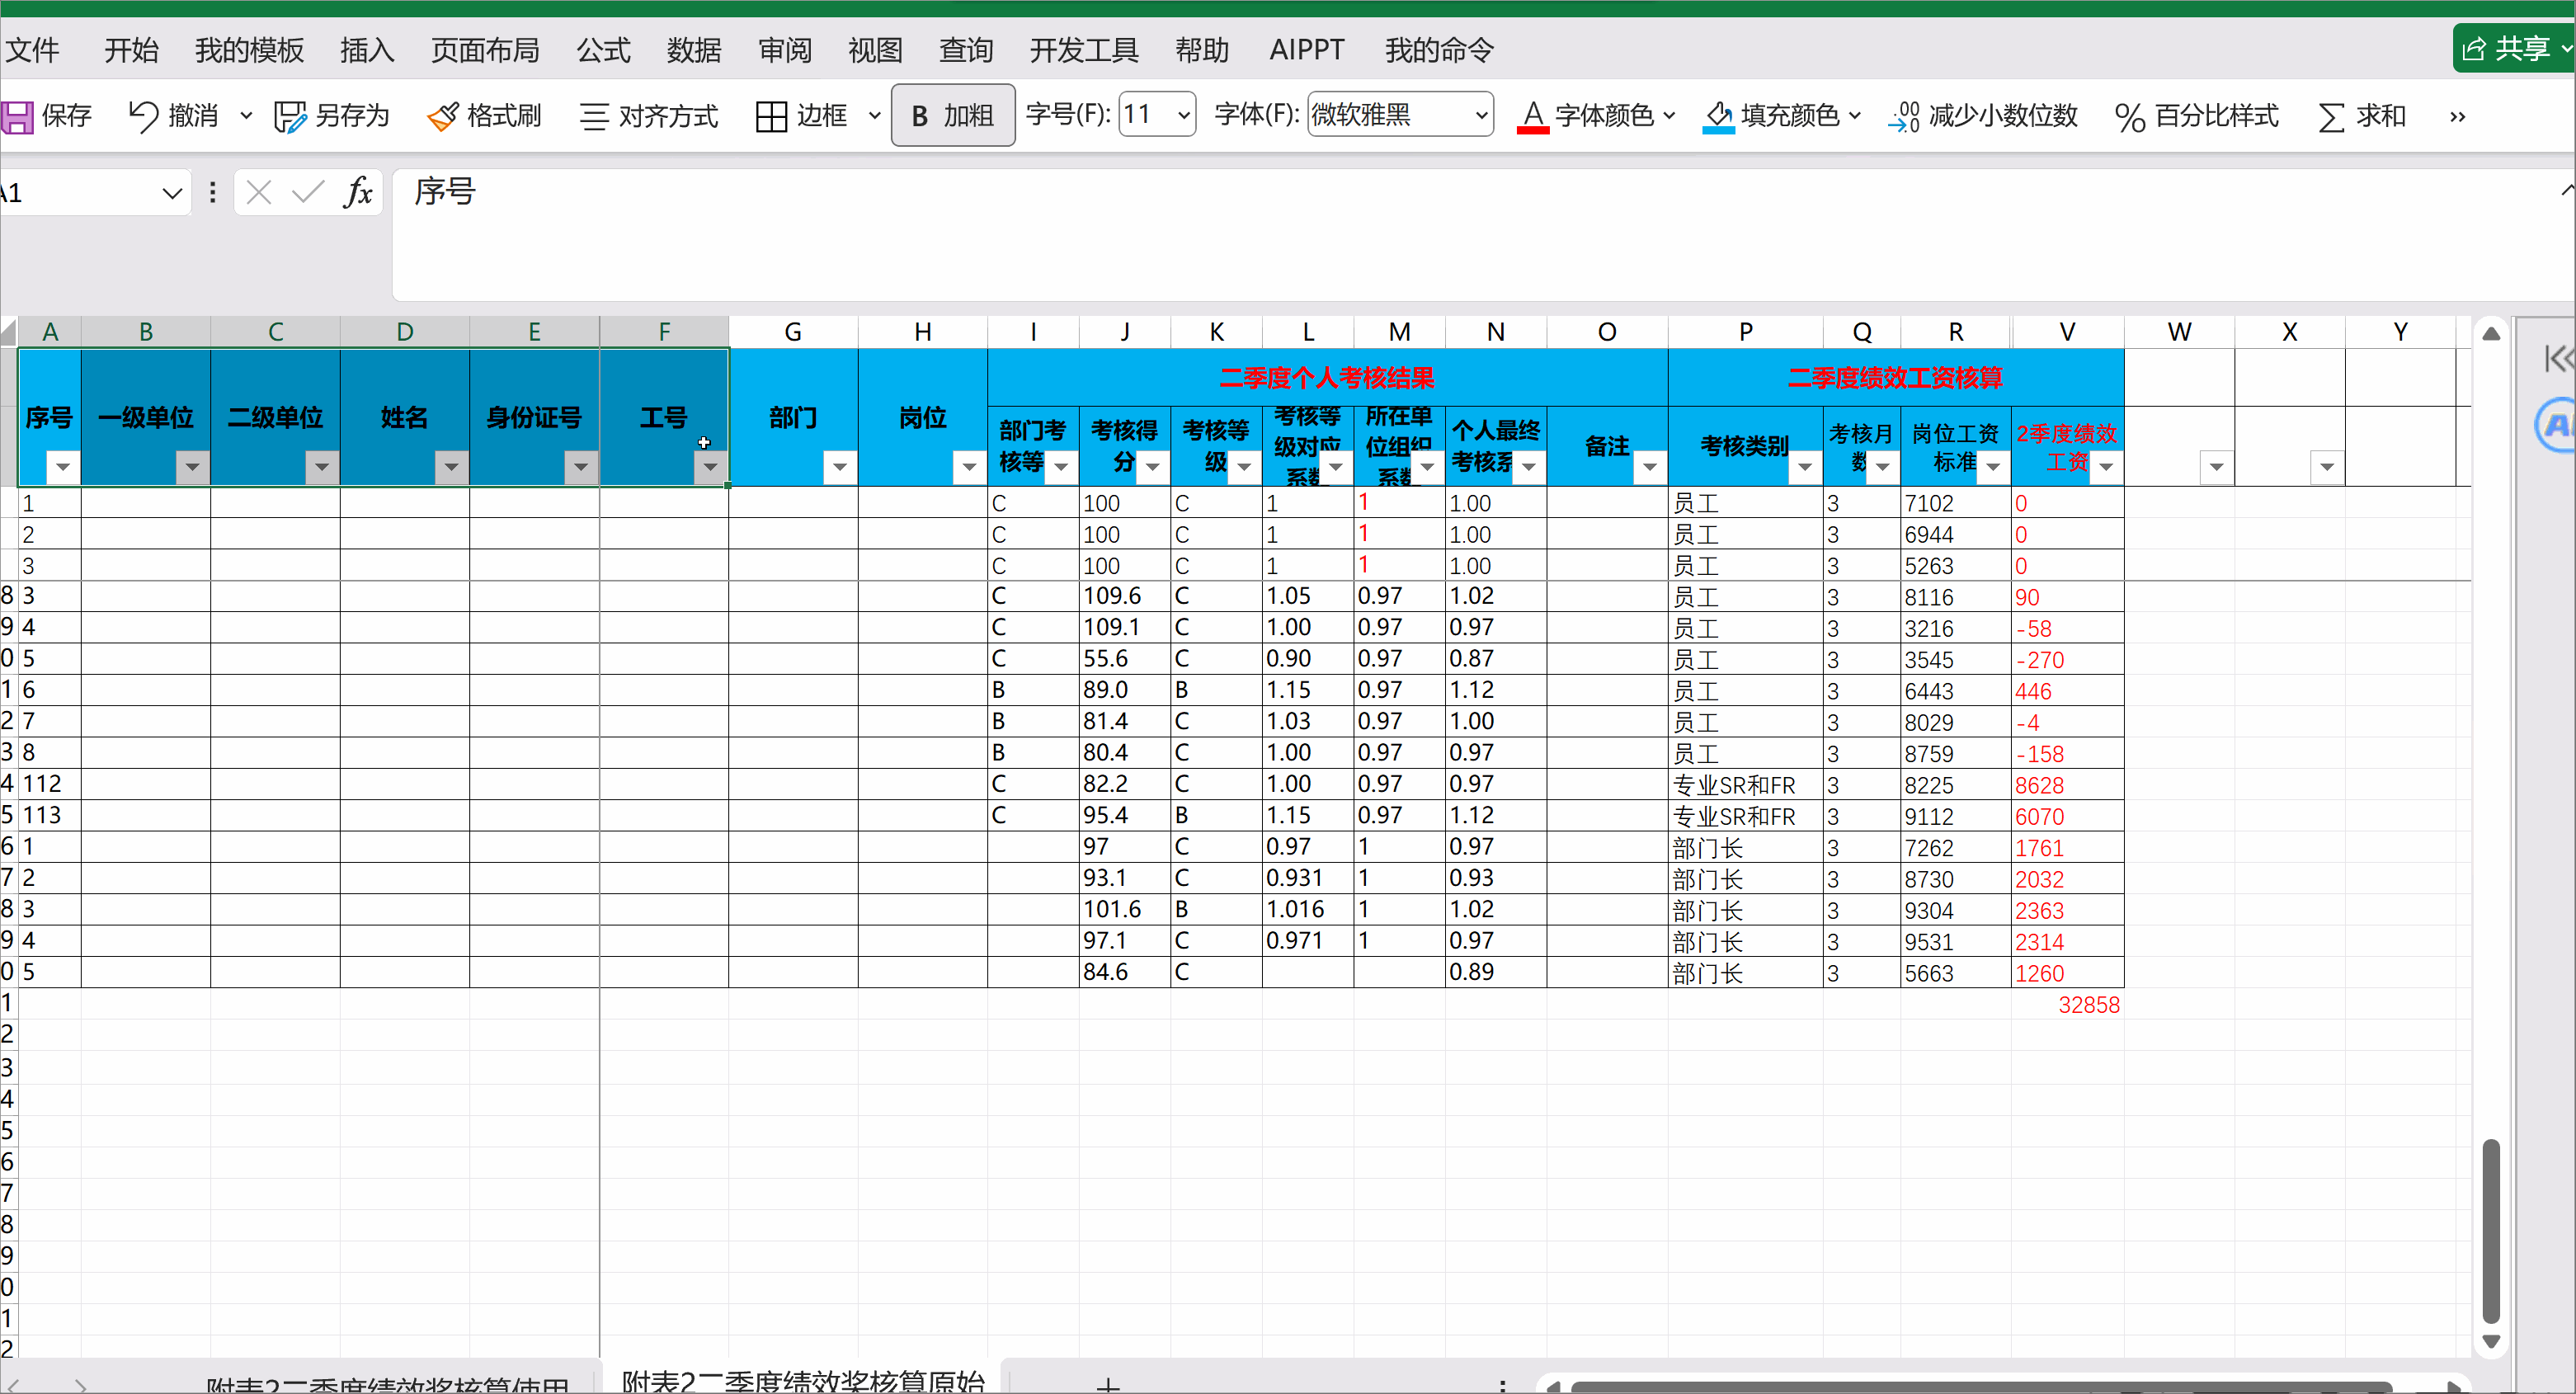The width and height of the screenshot is (2576, 1394).
Task: Select the Format Painter (格式刷) brush
Action: [442, 116]
